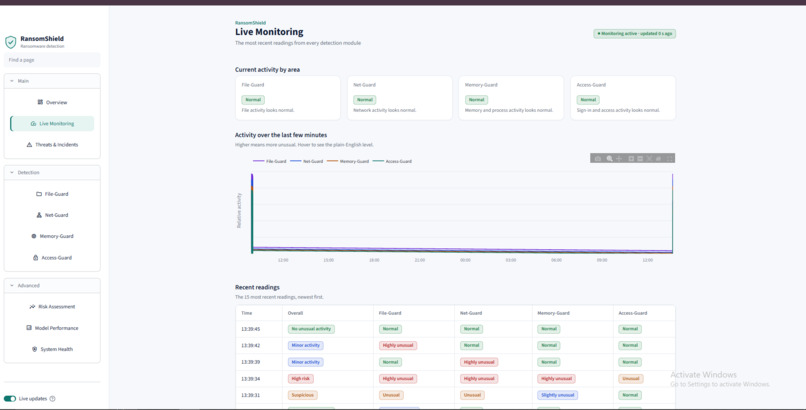Click the Risk Assessment trend icon
This screenshot has width=806, height=410.
point(32,307)
